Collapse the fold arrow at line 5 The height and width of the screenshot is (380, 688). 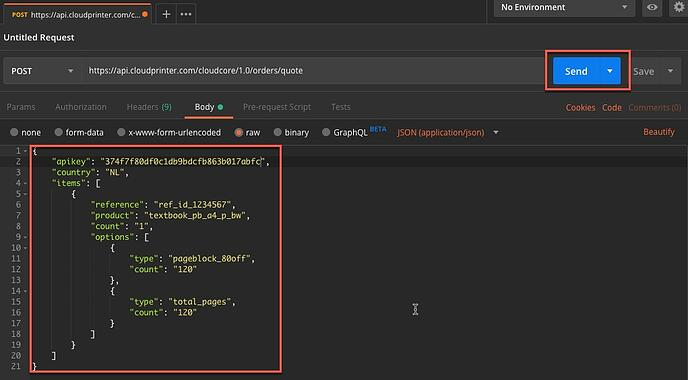point(25,194)
